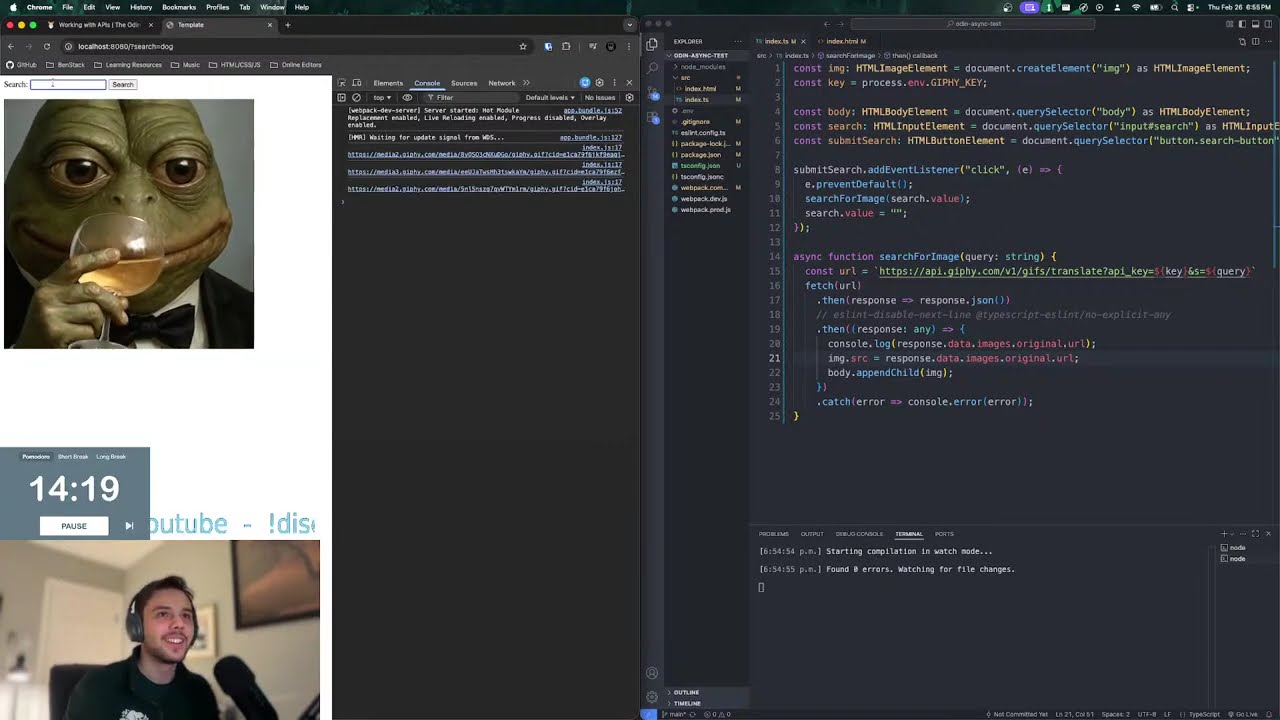Open Chrome three-dot menu
The image size is (1280, 720).
pos(629,46)
